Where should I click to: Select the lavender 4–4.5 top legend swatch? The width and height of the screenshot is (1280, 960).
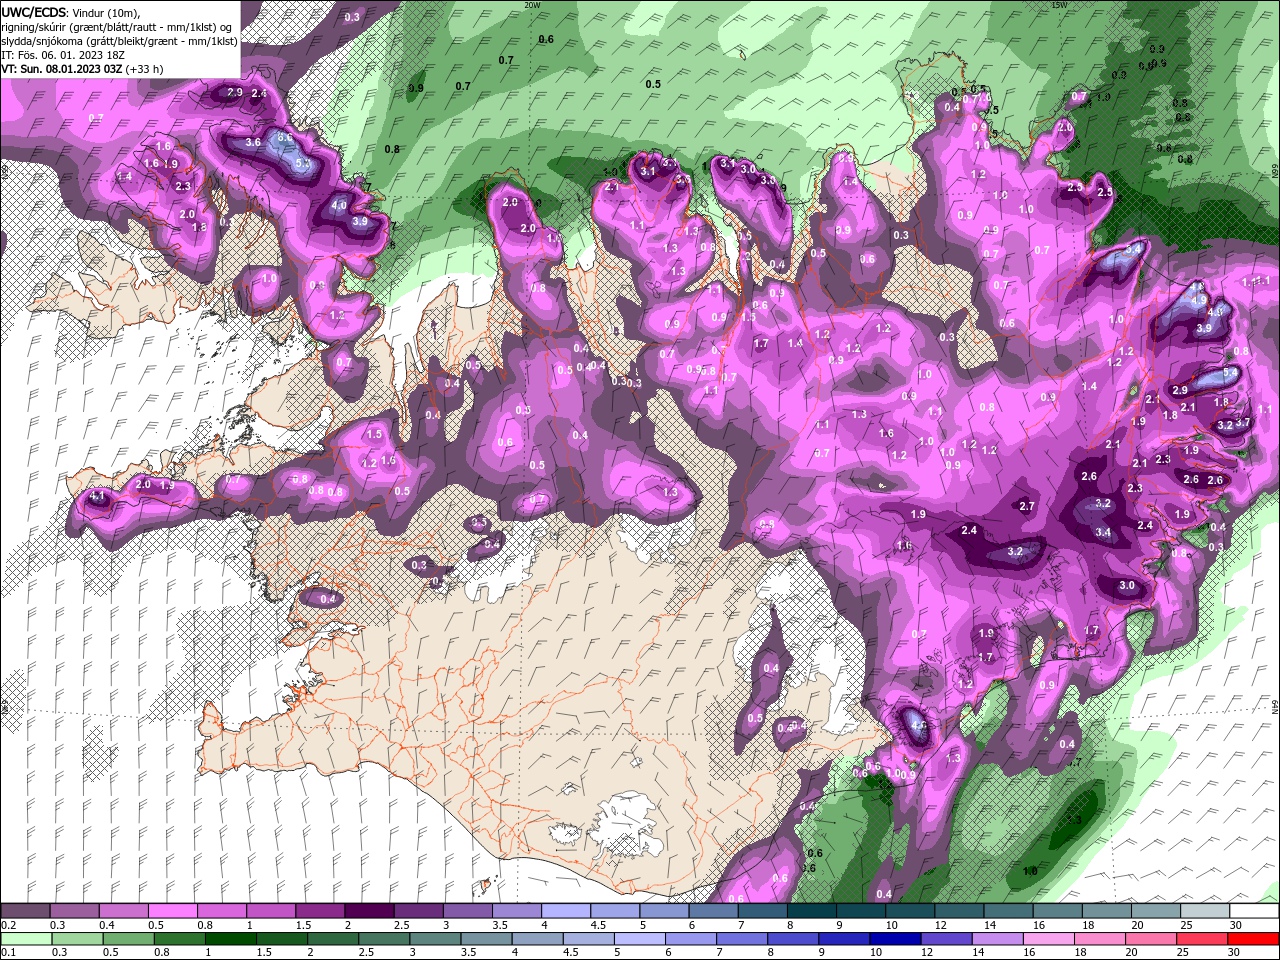(565, 911)
